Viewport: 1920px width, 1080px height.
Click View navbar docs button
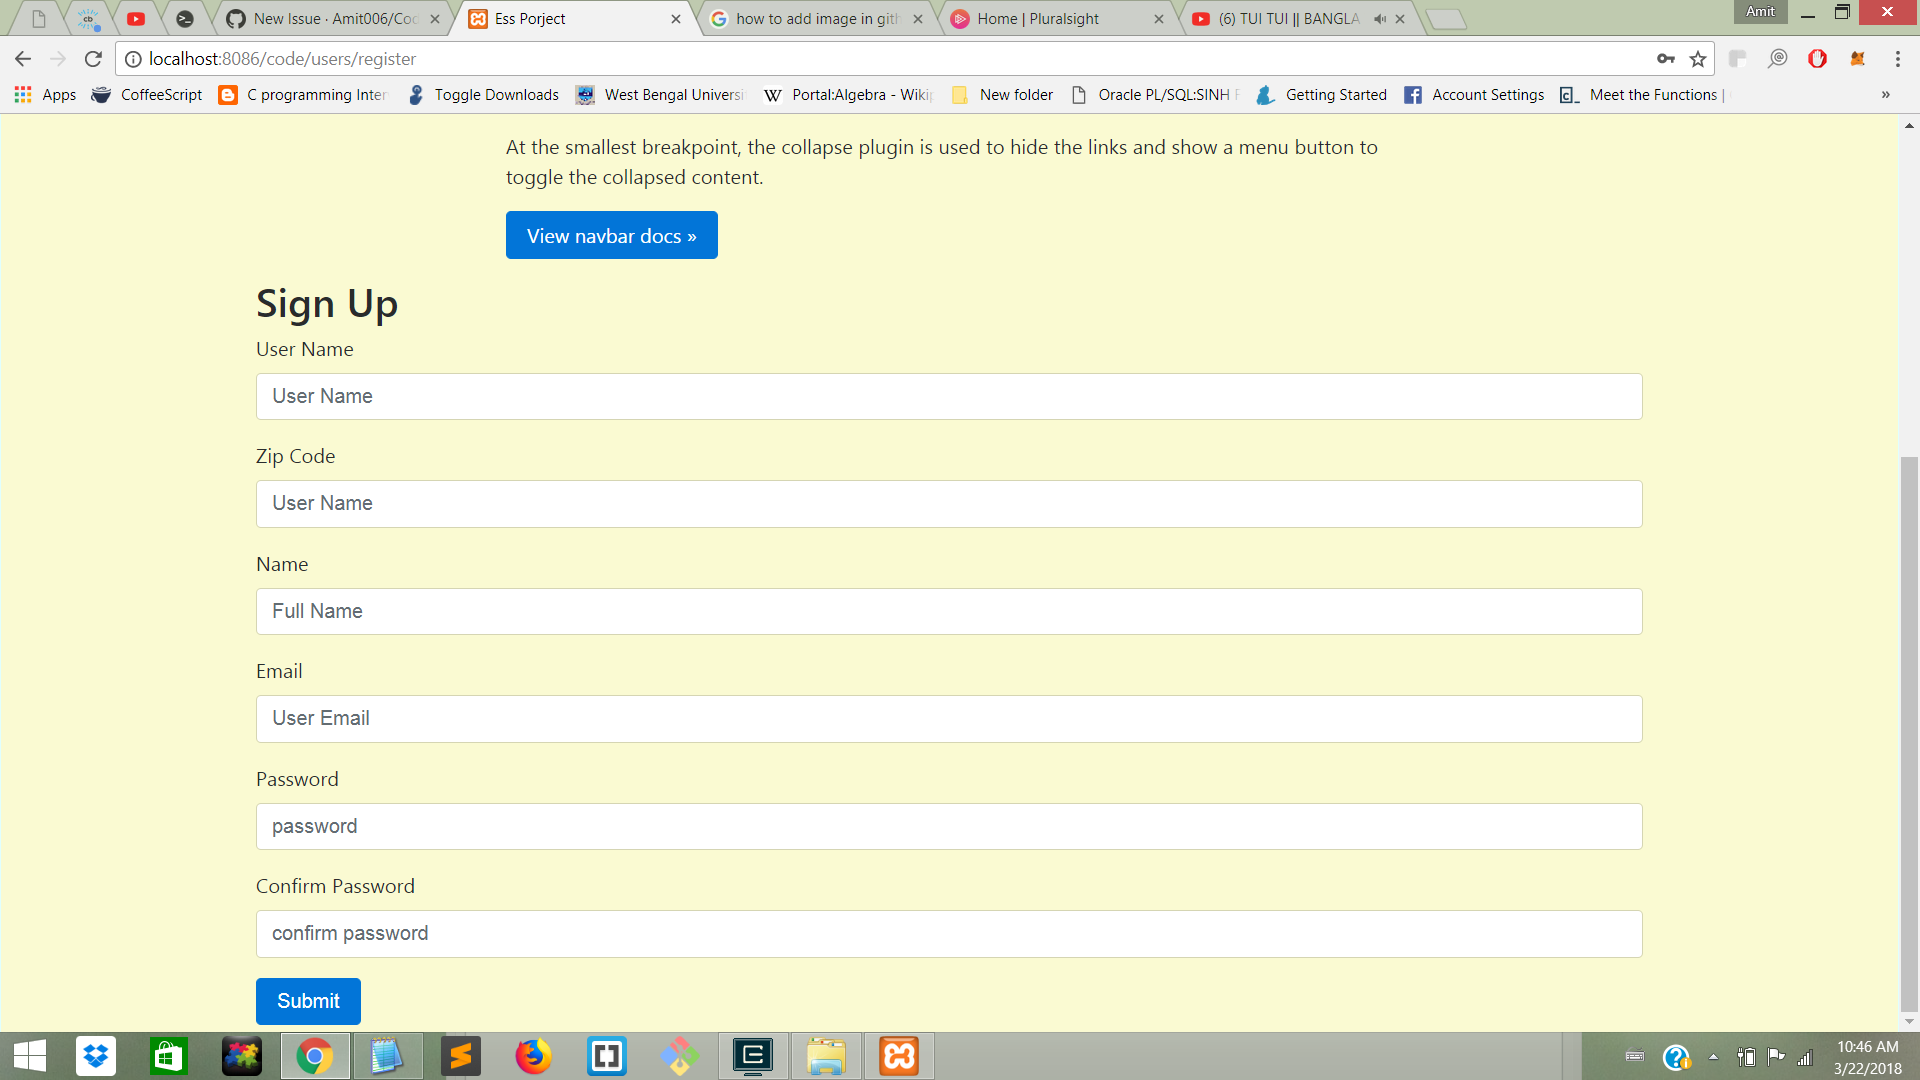[x=611, y=236]
